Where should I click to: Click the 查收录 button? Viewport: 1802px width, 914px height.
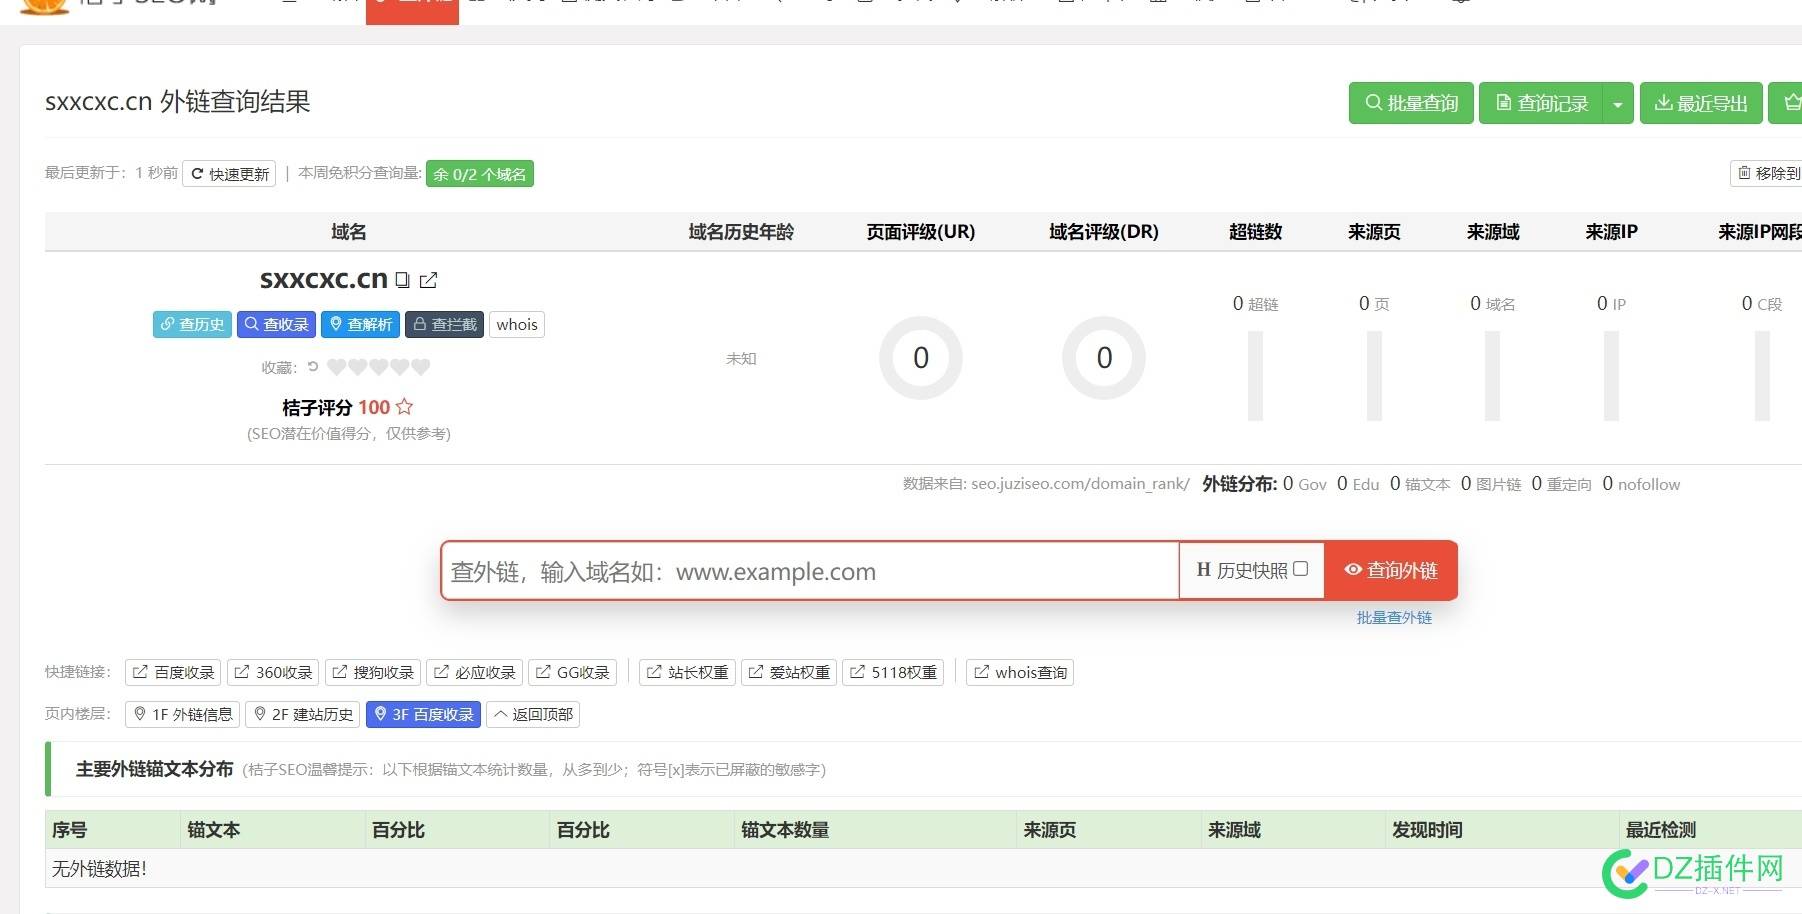[x=277, y=324]
